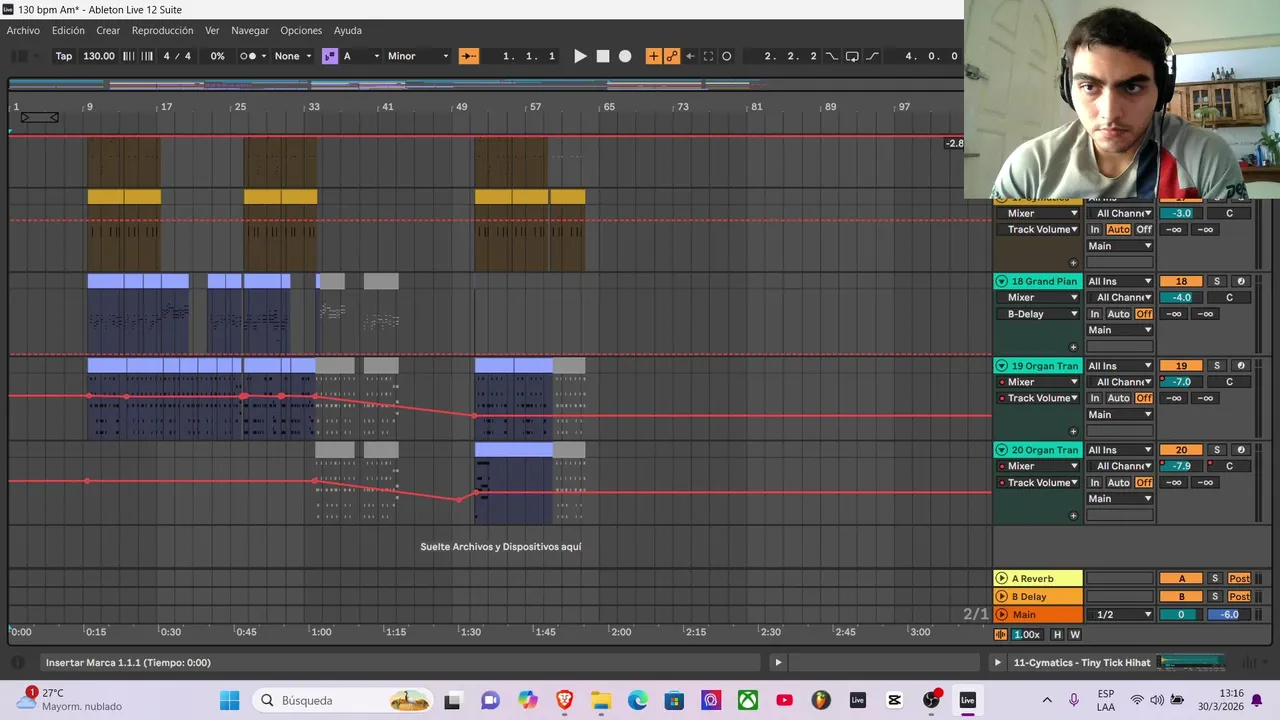
Task: Click the Main track launch icon
Action: pos(1001,615)
